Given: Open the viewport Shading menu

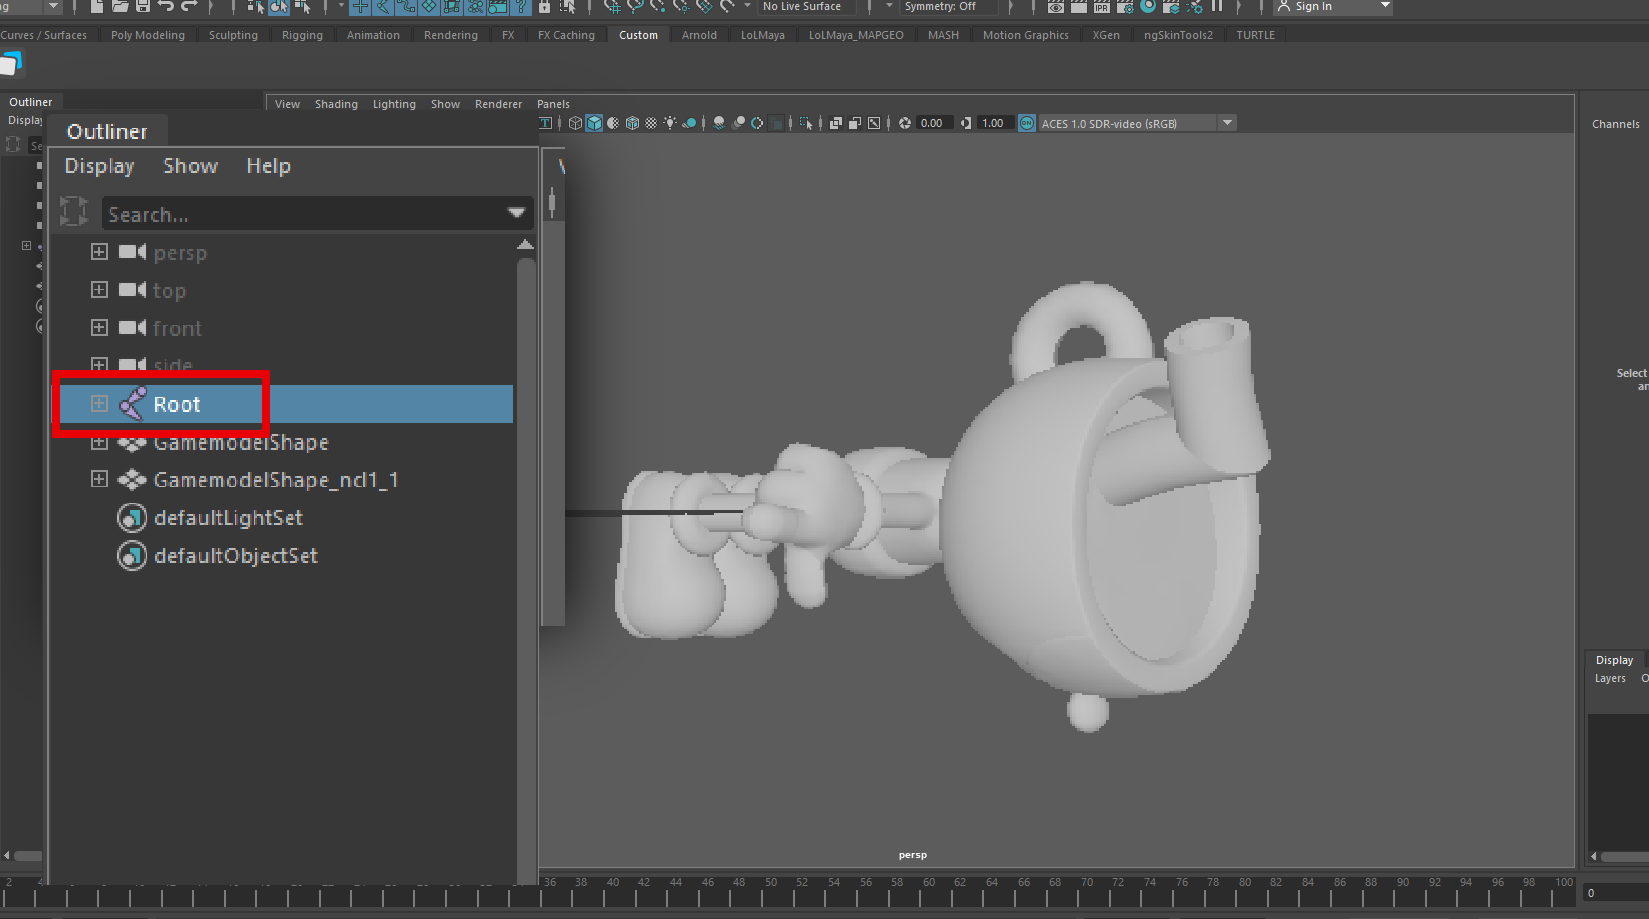Looking at the screenshot, I should [x=336, y=104].
